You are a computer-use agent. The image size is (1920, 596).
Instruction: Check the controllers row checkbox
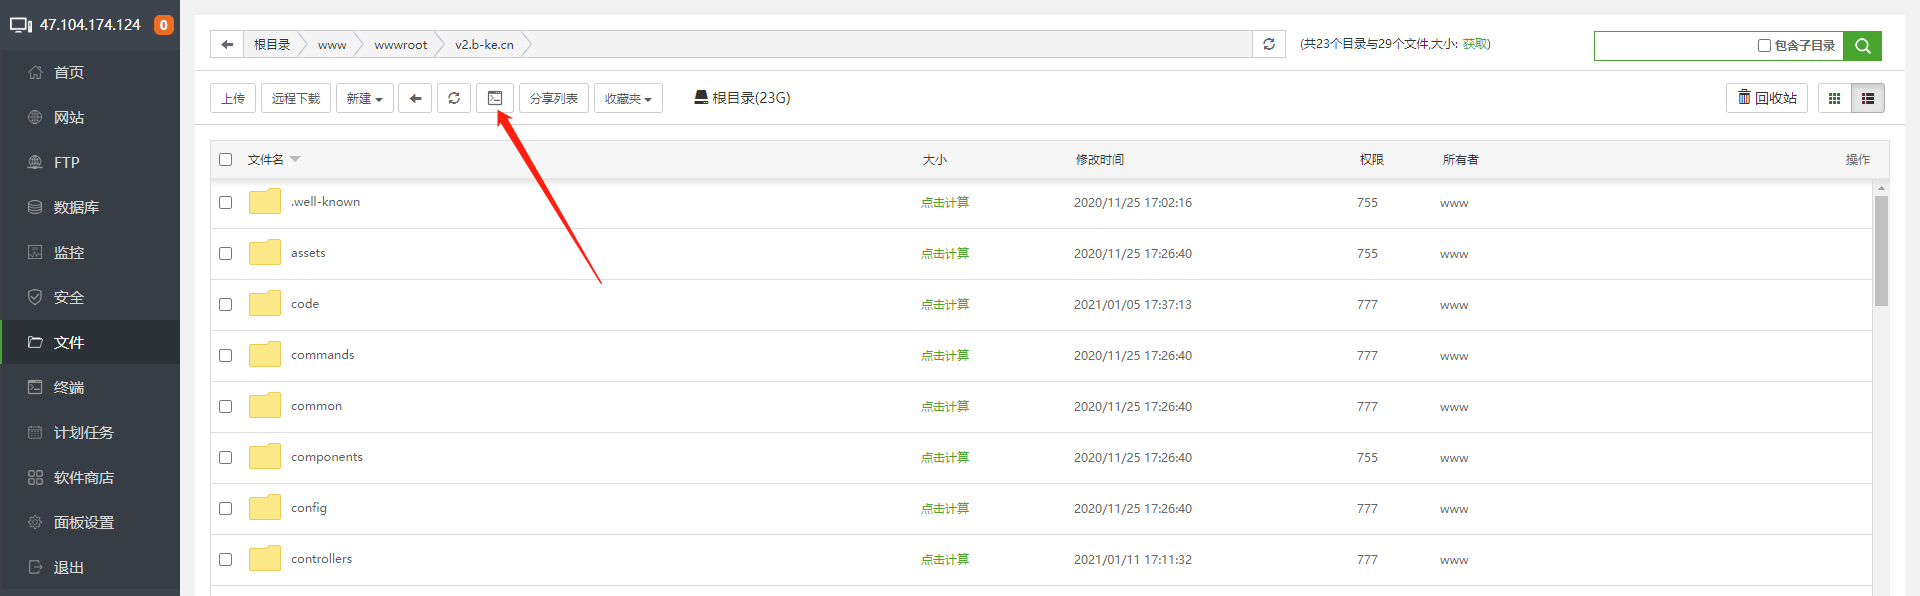pyautogui.click(x=226, y=559)
